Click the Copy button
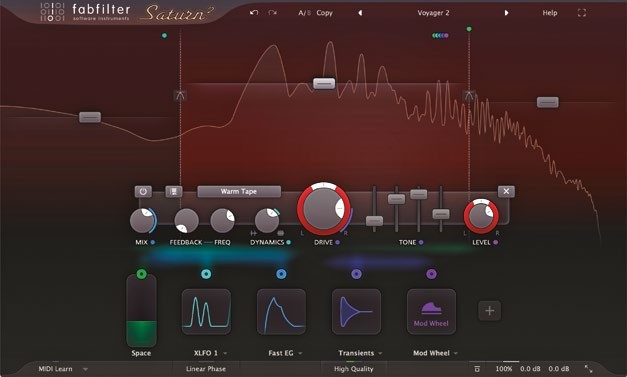Screen dimensions: 627x377 (x=324, y=13)
